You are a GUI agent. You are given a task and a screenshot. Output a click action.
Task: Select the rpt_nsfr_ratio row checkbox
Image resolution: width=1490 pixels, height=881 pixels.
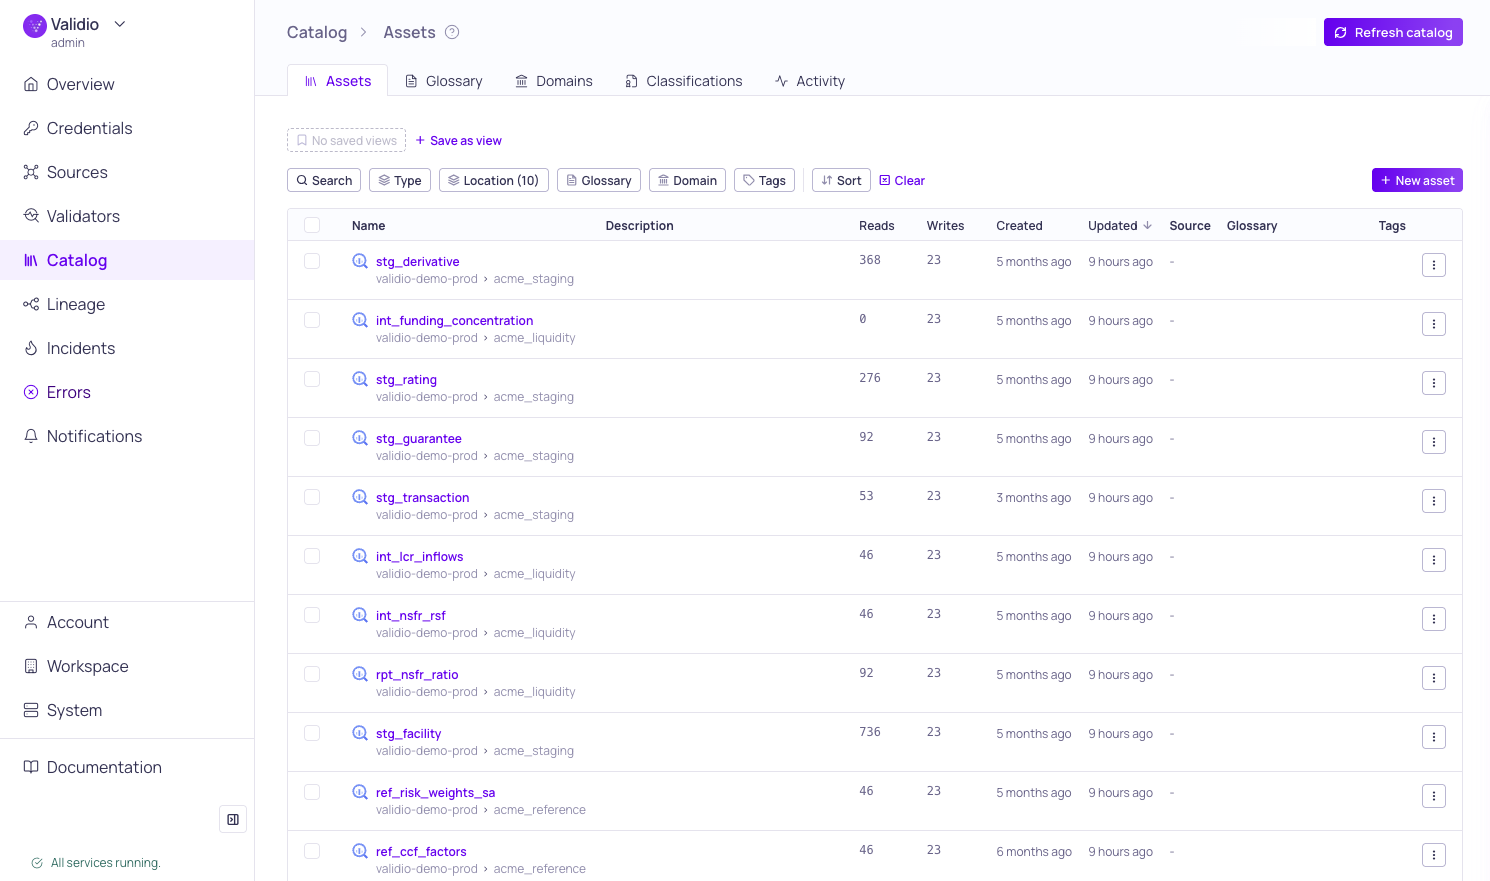pyautogui.click(x=312, y=674)
